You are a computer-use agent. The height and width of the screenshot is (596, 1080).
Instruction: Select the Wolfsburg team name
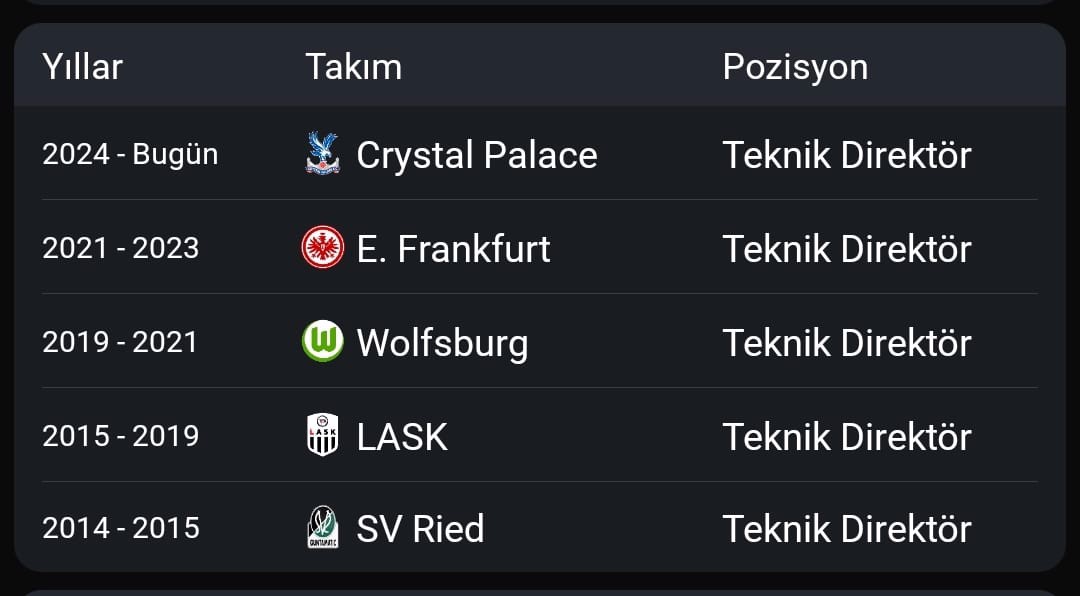click(442, 342)
